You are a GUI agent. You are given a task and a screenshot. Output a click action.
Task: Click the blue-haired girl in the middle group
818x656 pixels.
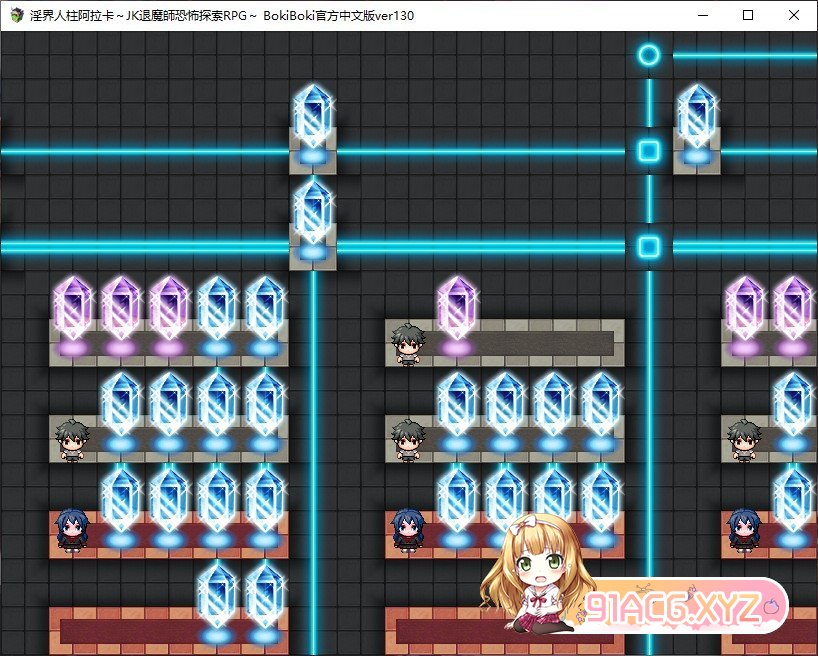click(x=408, y=530)
